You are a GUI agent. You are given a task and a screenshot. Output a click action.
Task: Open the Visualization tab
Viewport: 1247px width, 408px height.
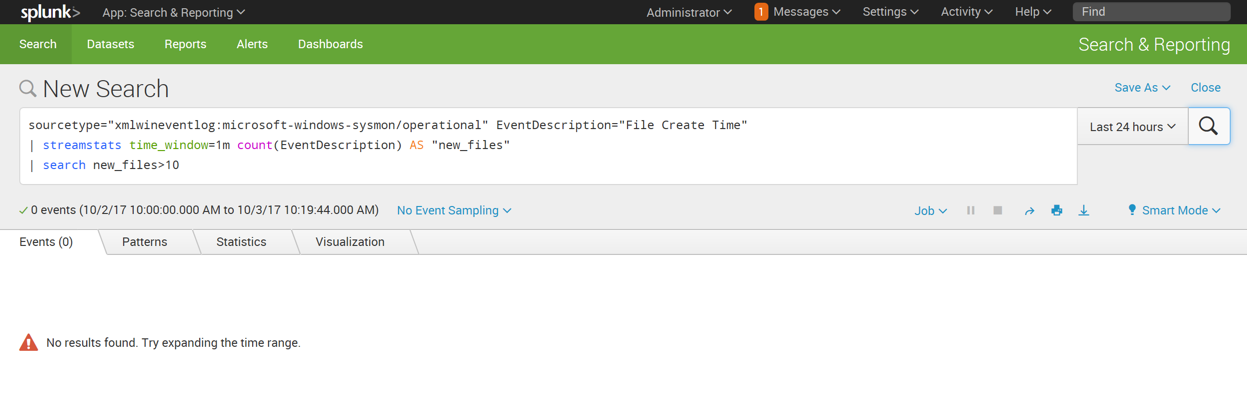pos(350,242)
